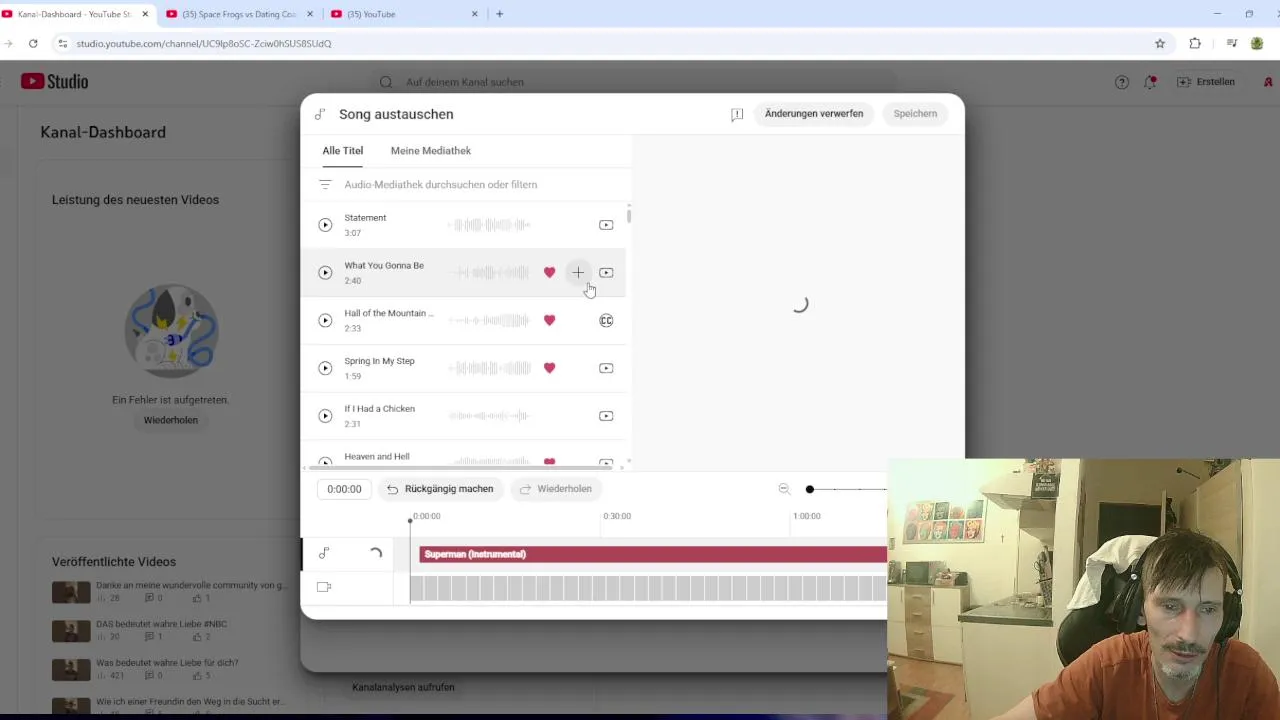
Task: Zoom out timeline with magnifier icon
Action: click(784, 489)
